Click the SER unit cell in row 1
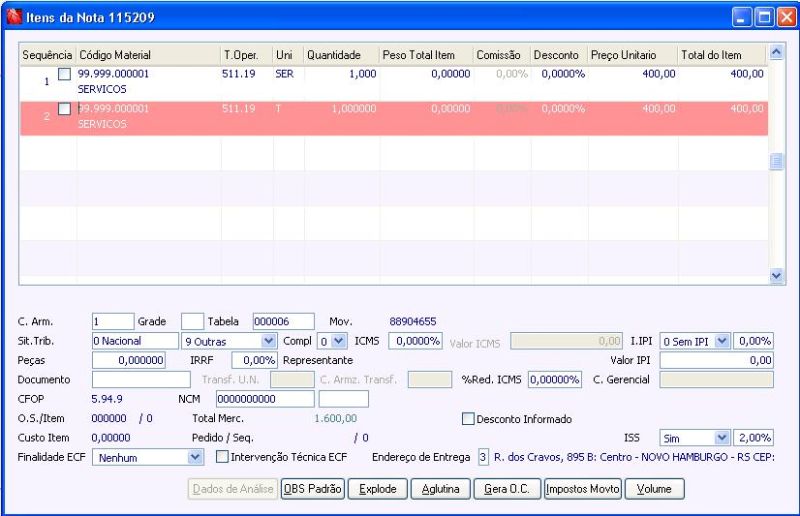This screenshot has height=516, width=800. point(284,74)
